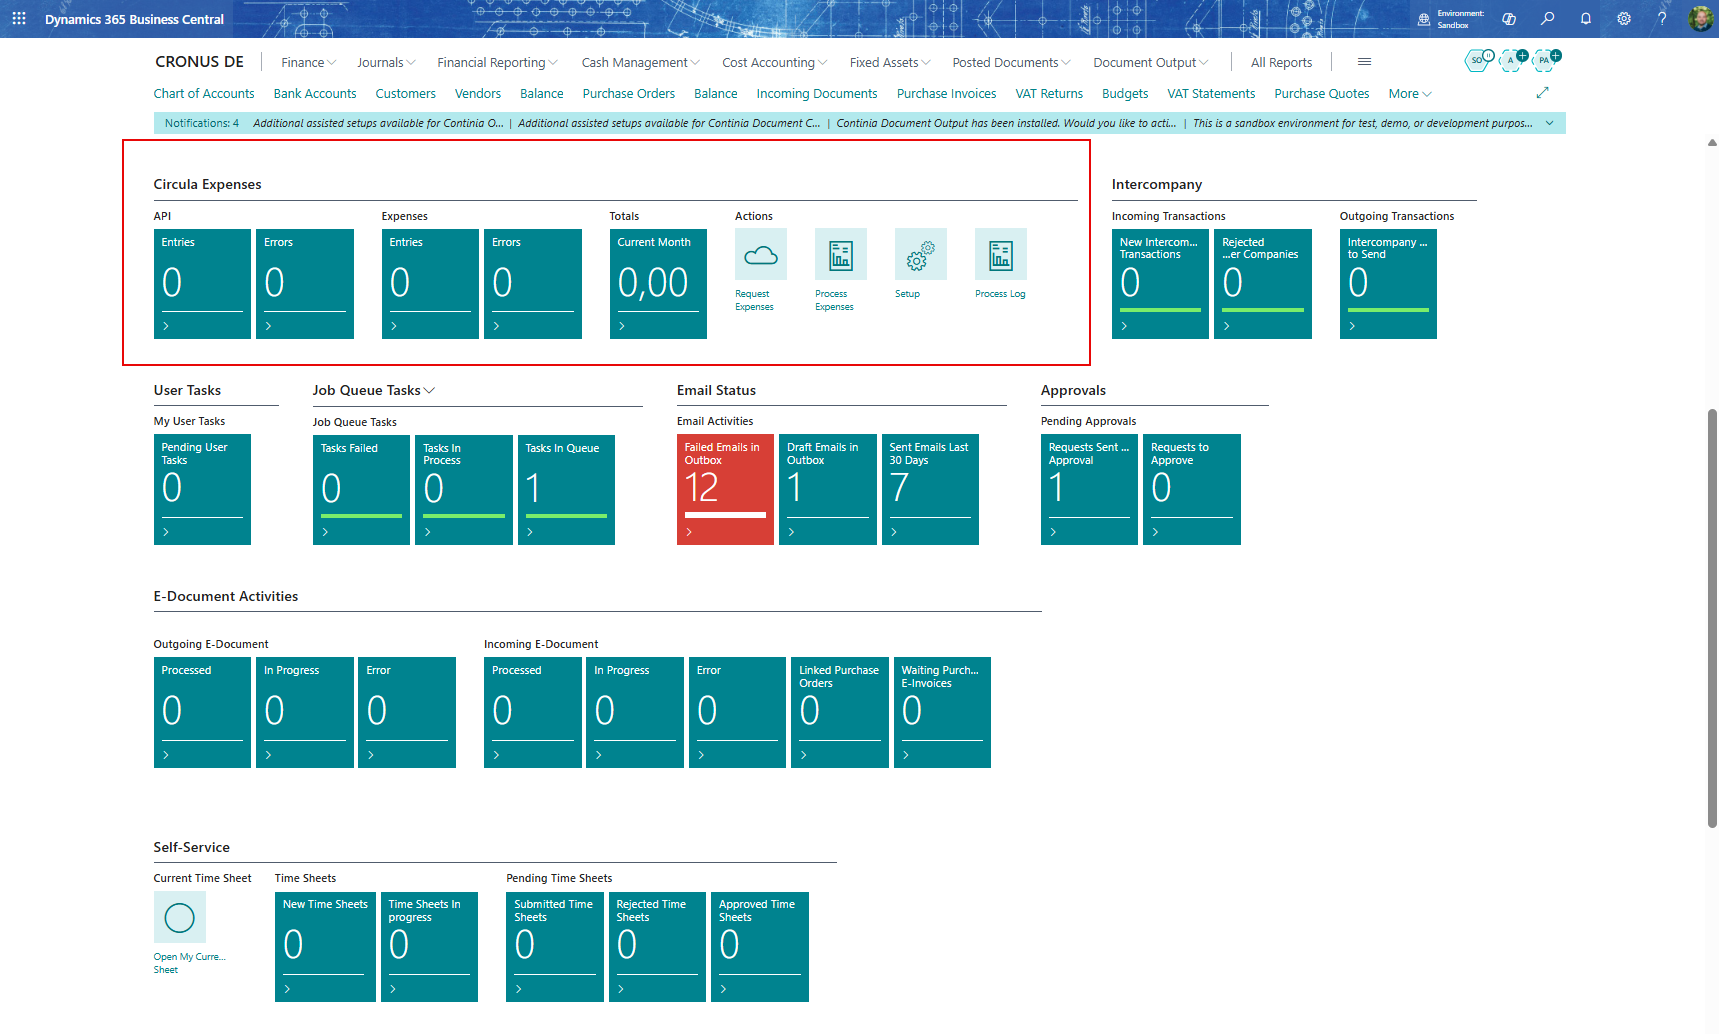Image resolution: width=1719 pixels, height=1034 pixels.
Task: Go to Customers list
Action: [406, 94]
